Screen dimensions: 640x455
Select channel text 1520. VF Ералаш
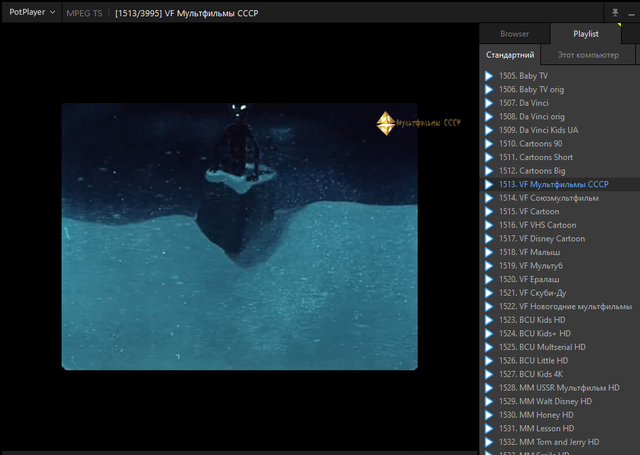tap(529, 279)
